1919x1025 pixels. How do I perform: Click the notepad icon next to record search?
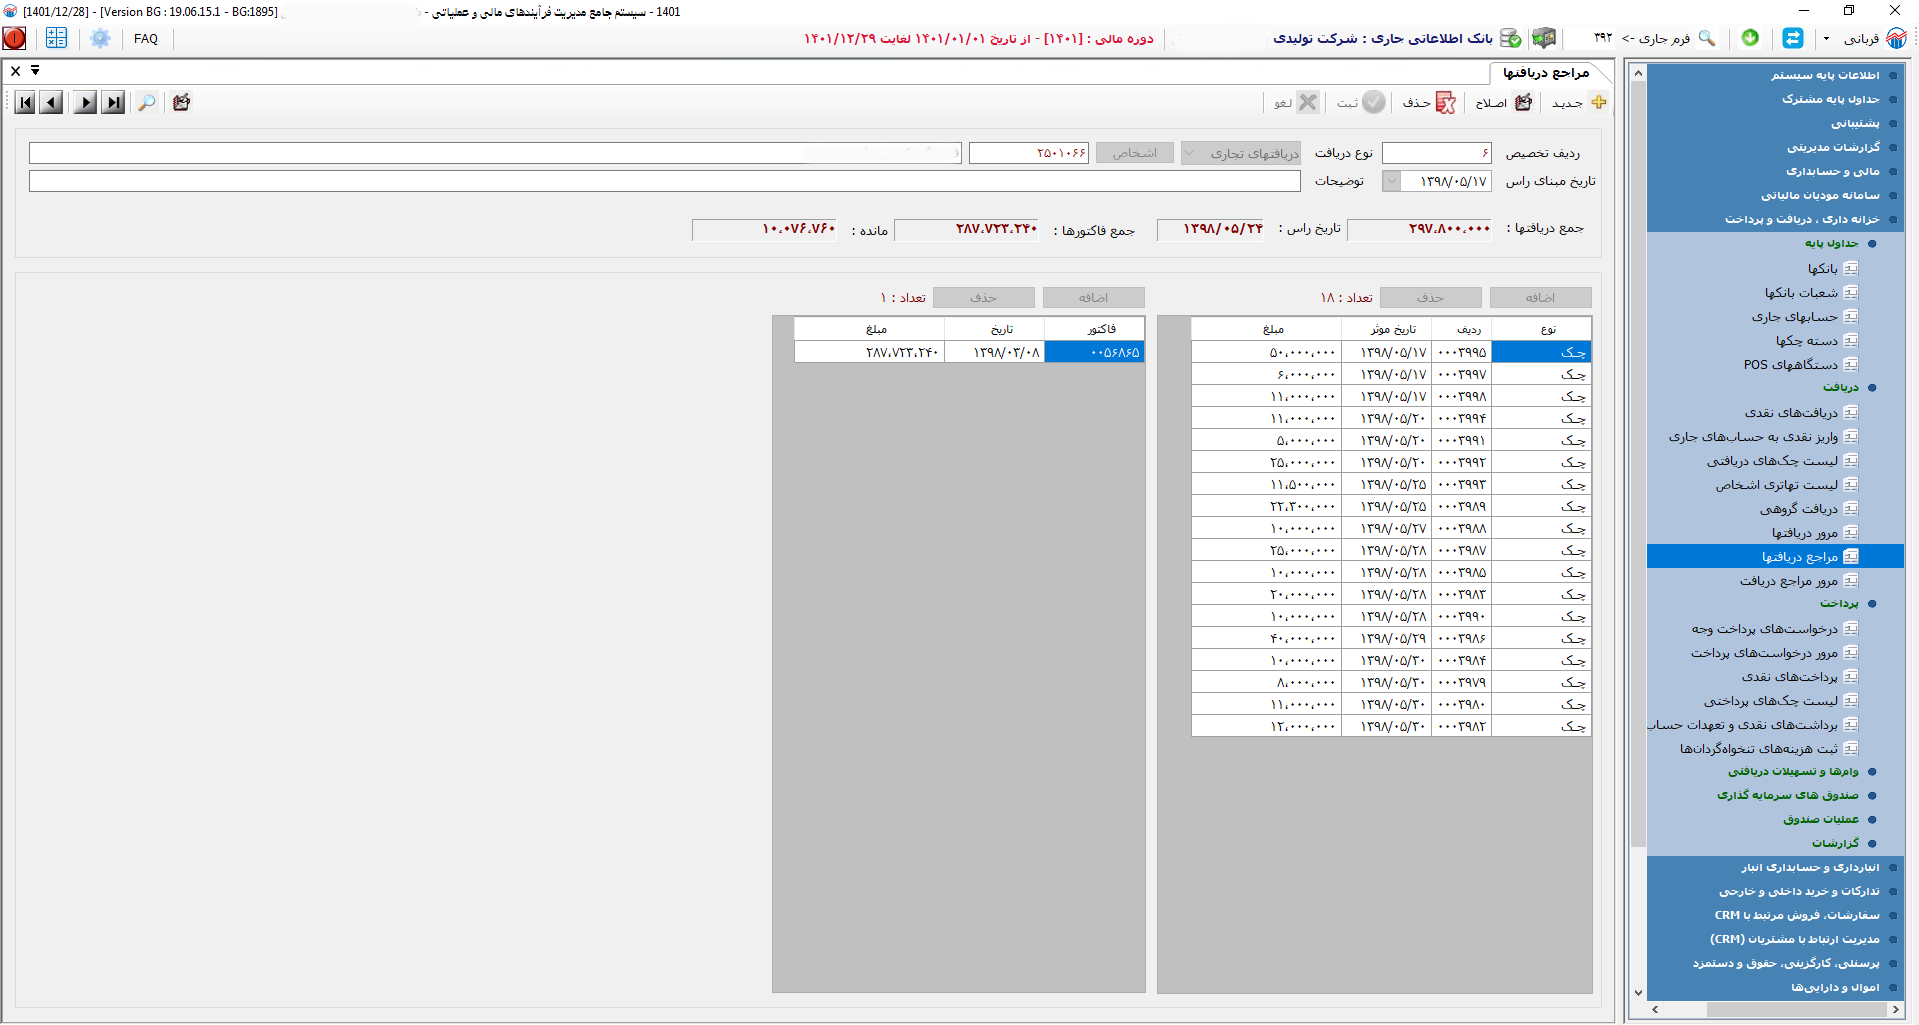[181, 102]
